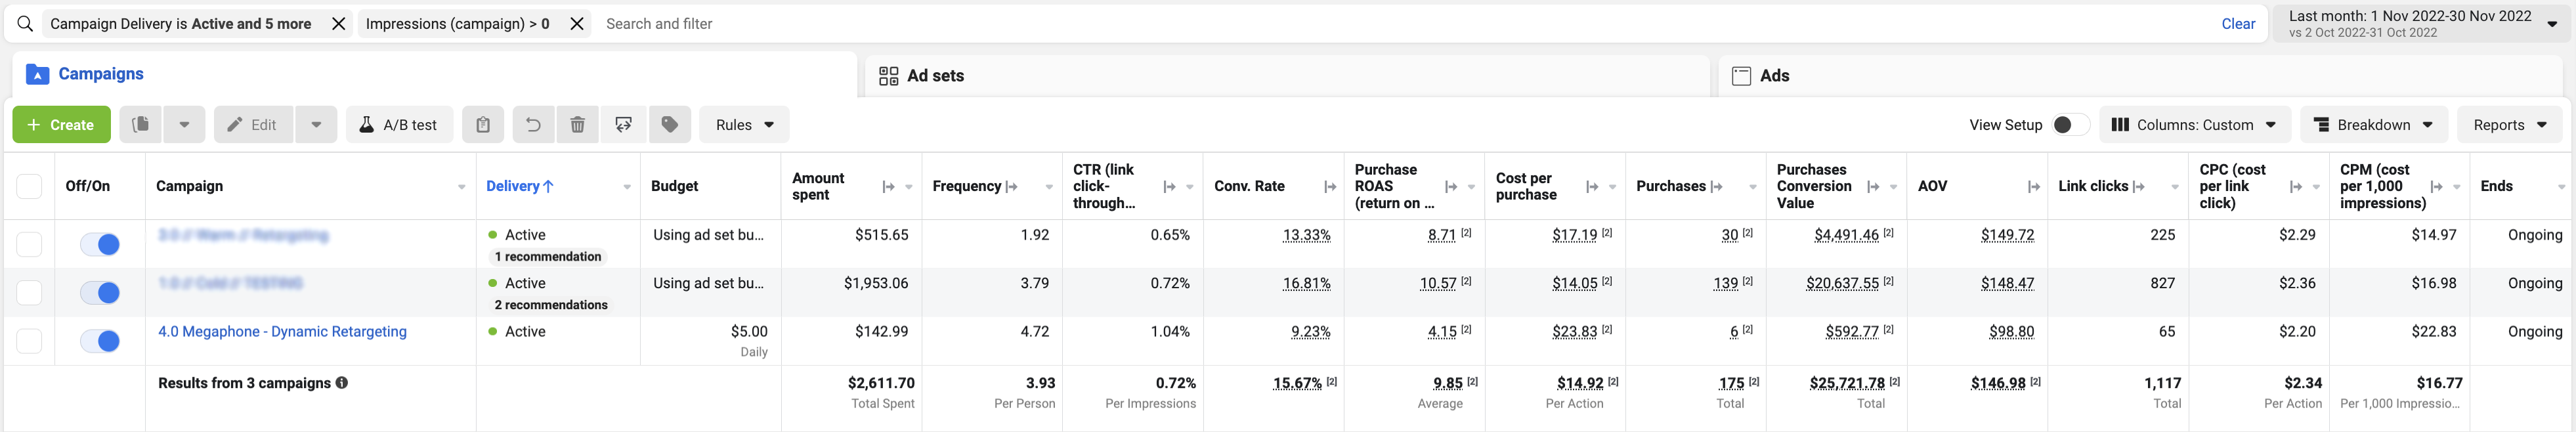Click the trash delete icon
The height and width of the screenshot is (432, 2576).
pyautogui.click(x=578, y=125)
